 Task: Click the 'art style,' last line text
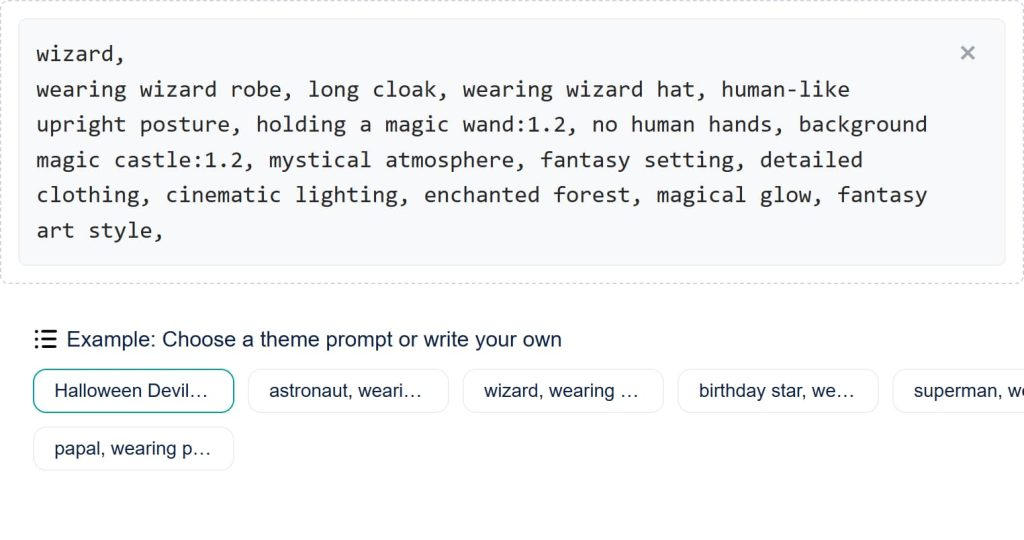pyautogui.click(x=100, y=230)
